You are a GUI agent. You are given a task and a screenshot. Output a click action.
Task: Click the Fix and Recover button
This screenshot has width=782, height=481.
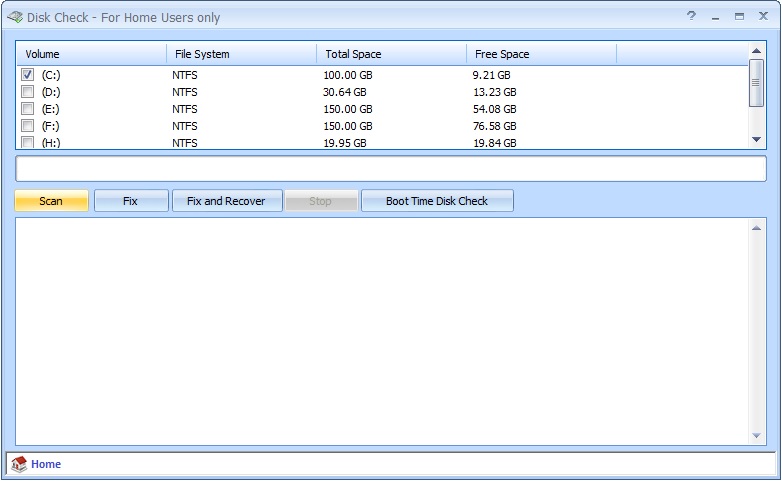tap(226, 201)
